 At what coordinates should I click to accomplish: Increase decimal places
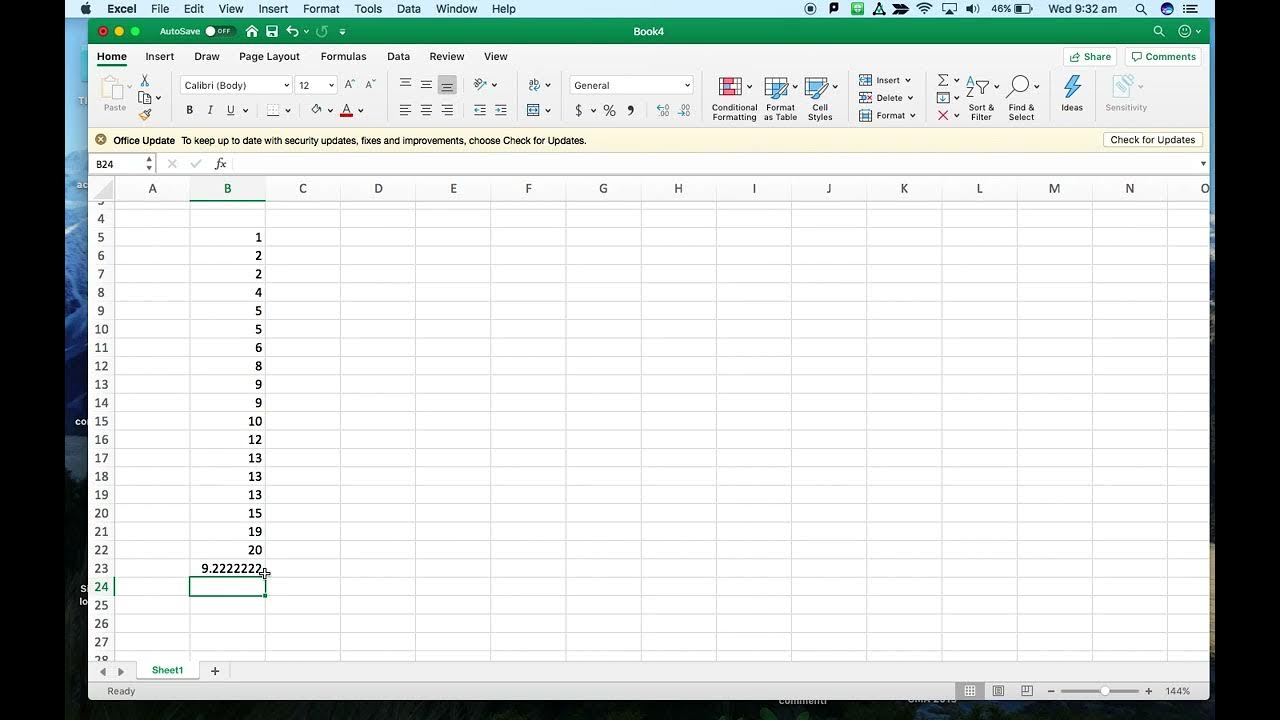click(x=663, y=110)
